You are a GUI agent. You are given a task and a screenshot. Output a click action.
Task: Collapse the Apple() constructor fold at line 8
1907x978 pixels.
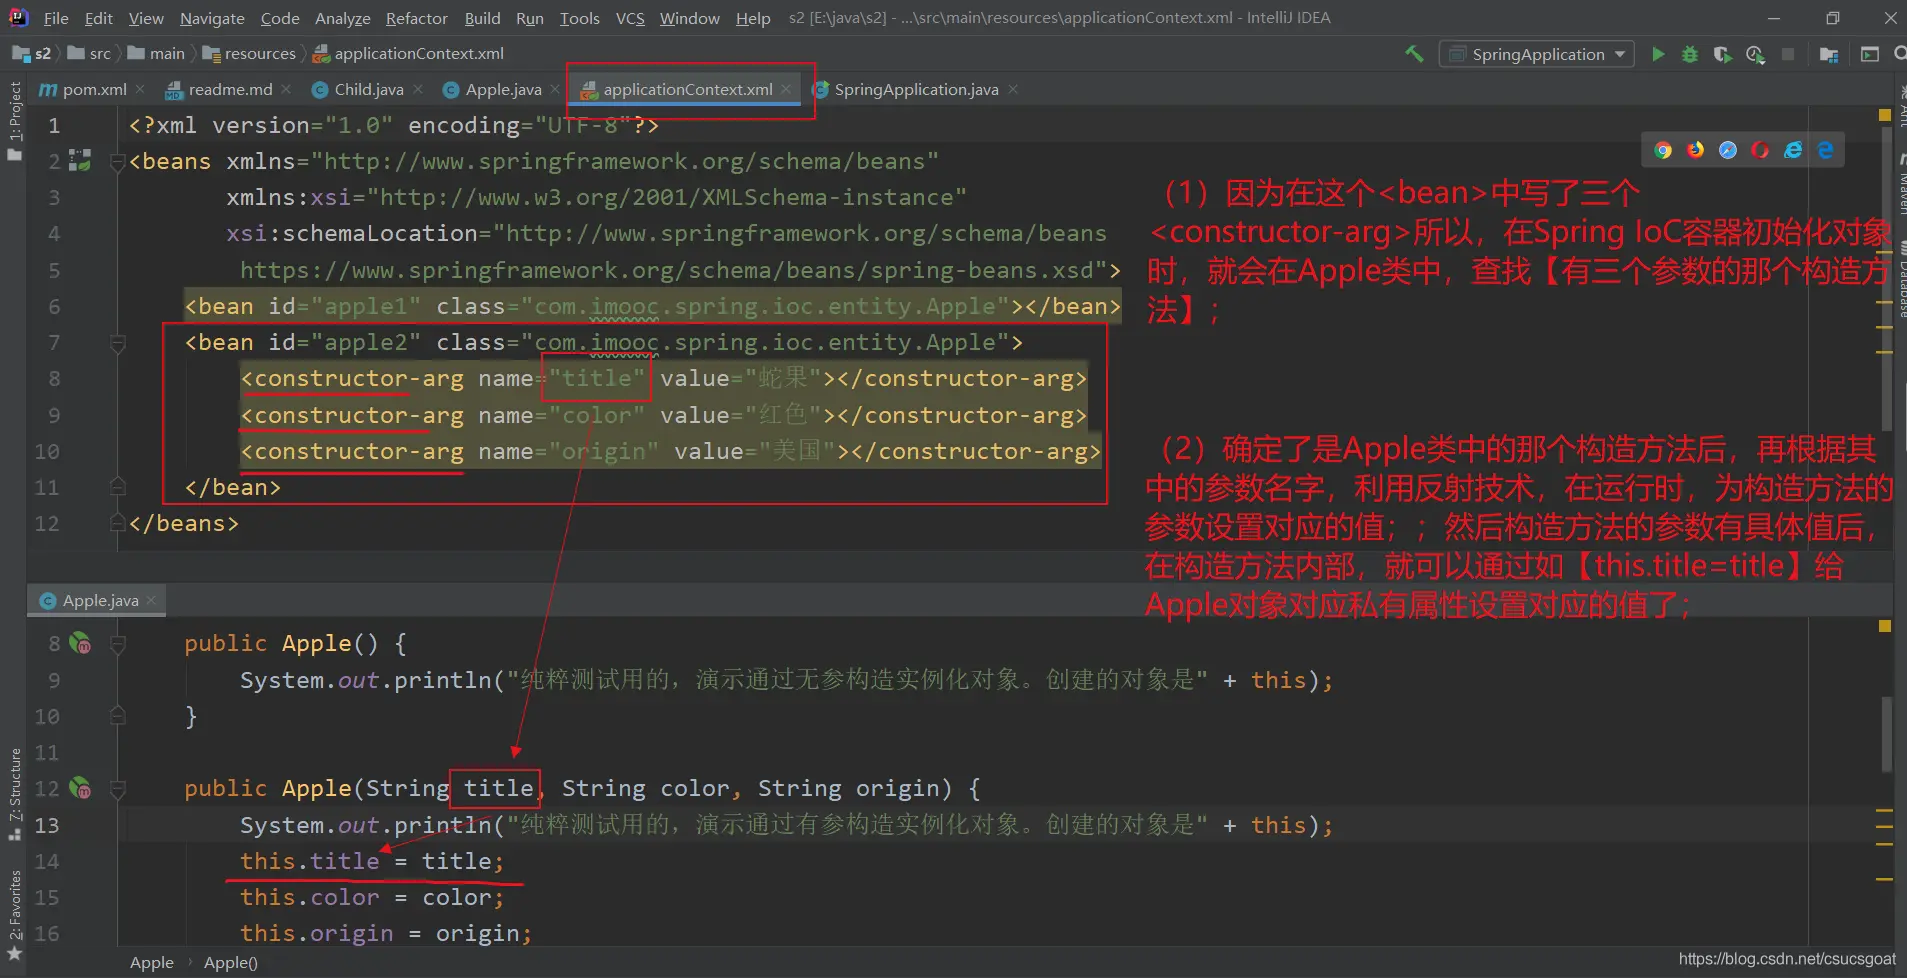click(117, 644)
